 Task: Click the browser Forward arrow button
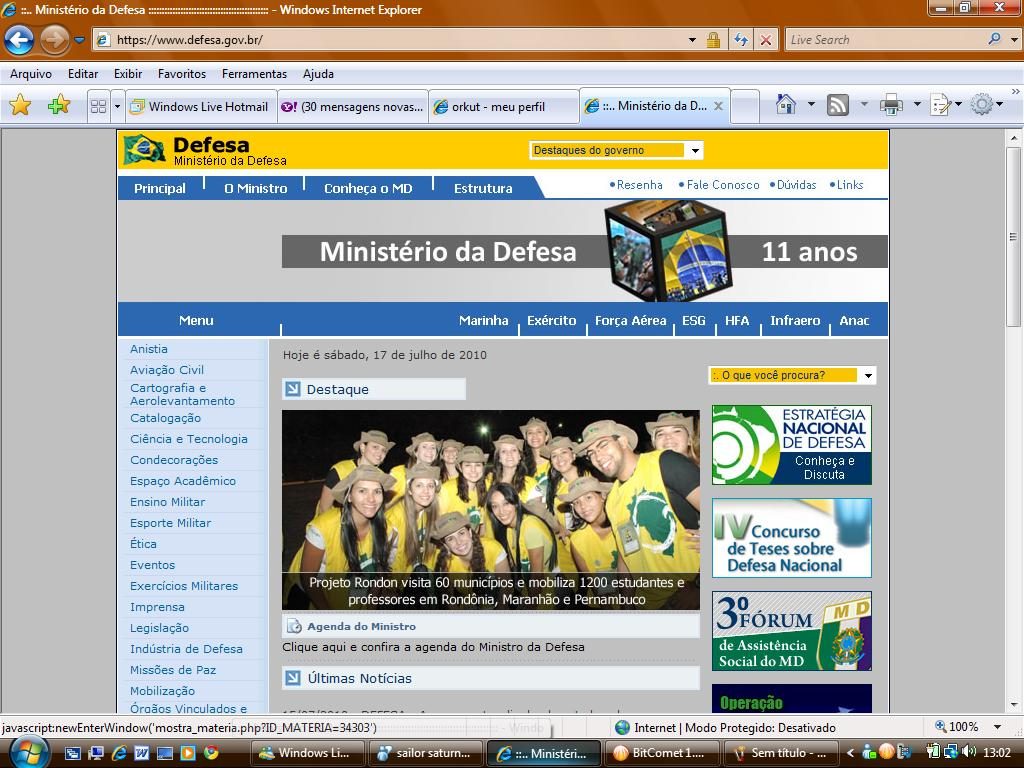tap(54, 40)
